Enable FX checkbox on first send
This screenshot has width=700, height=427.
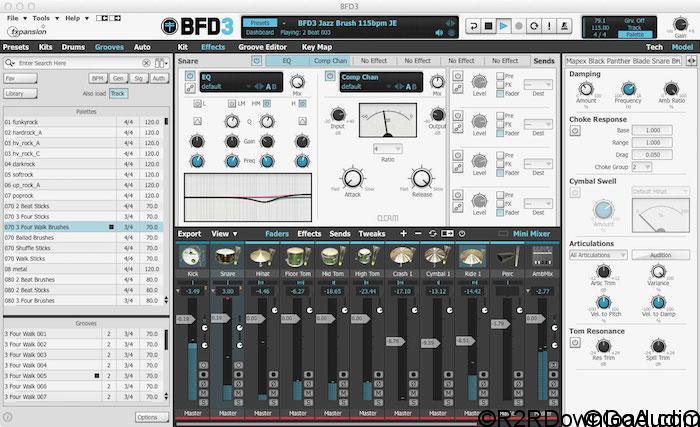[500, 84]
